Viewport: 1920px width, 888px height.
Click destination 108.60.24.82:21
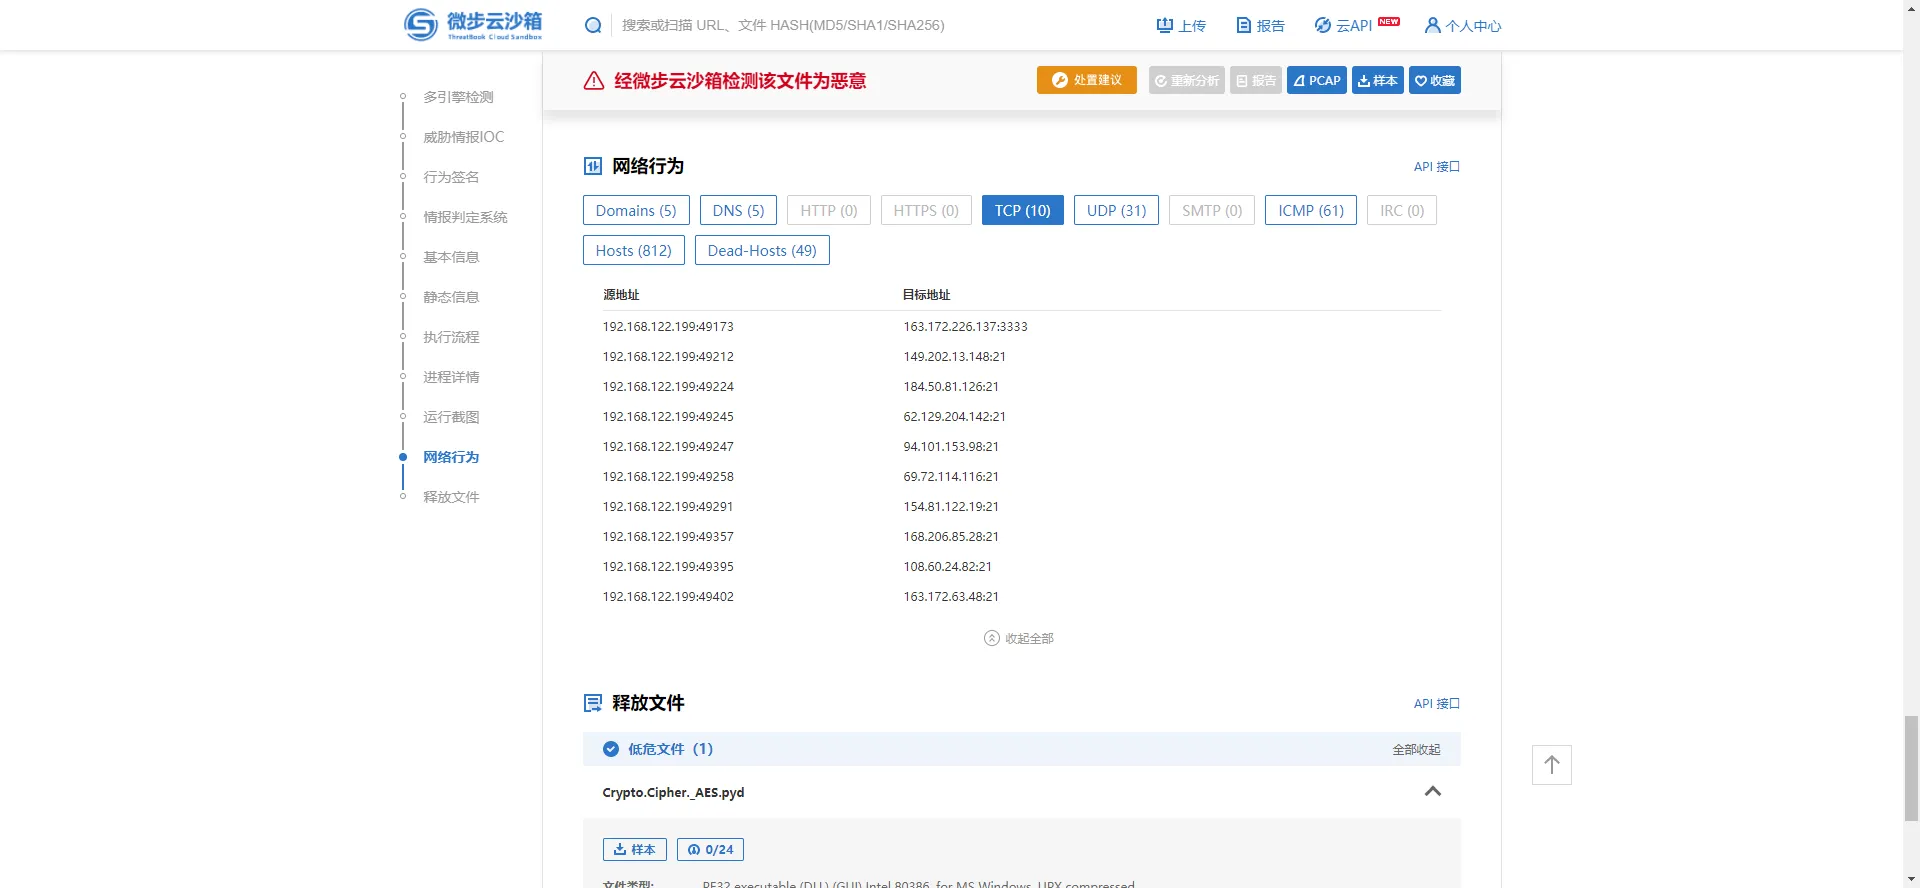(947, 567)
